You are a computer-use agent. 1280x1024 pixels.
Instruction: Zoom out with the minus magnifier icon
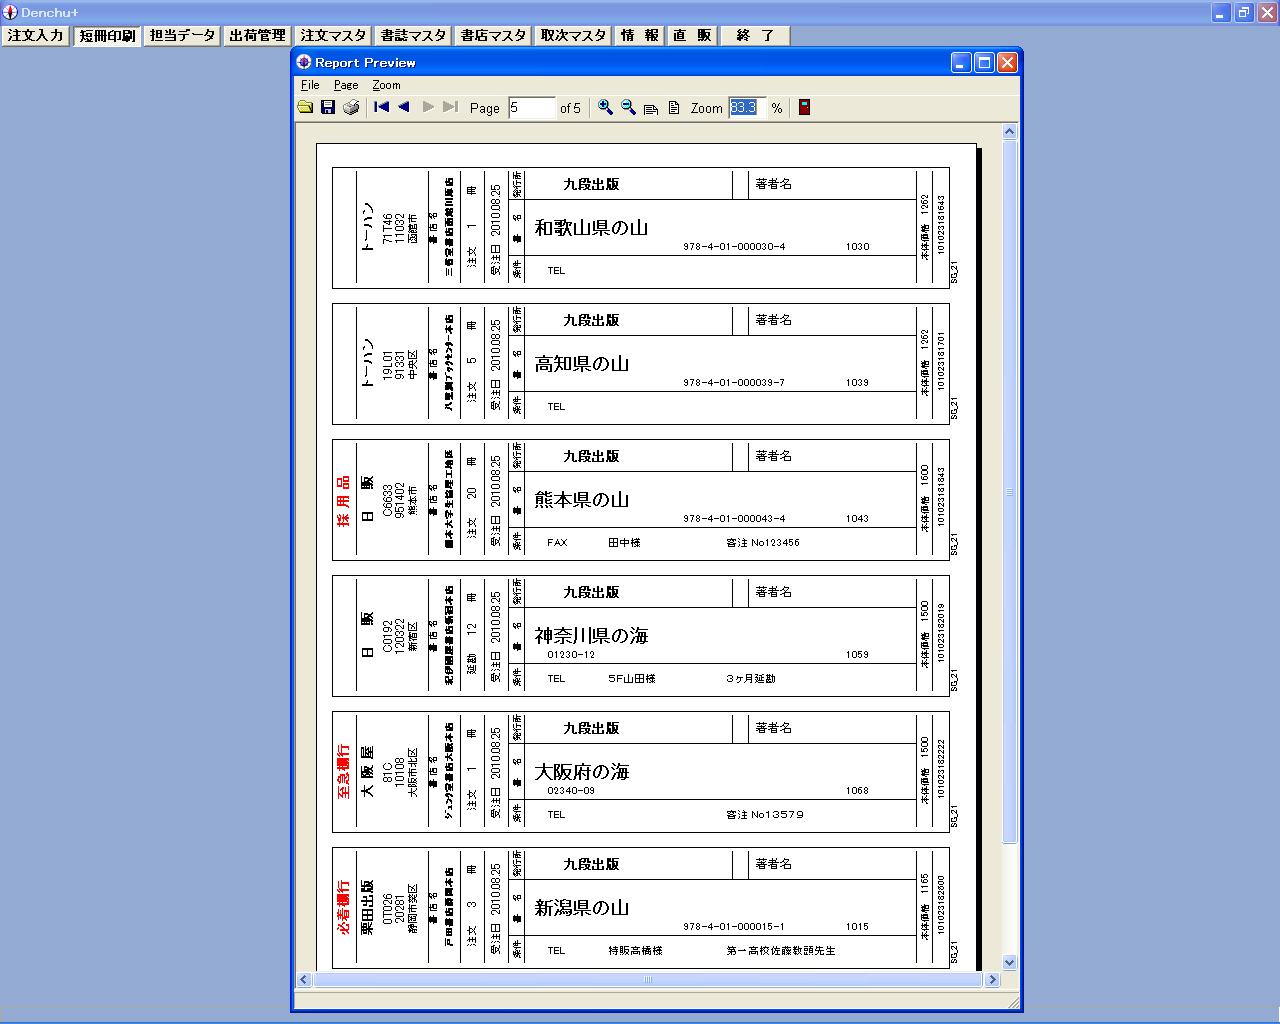(628, 107)
